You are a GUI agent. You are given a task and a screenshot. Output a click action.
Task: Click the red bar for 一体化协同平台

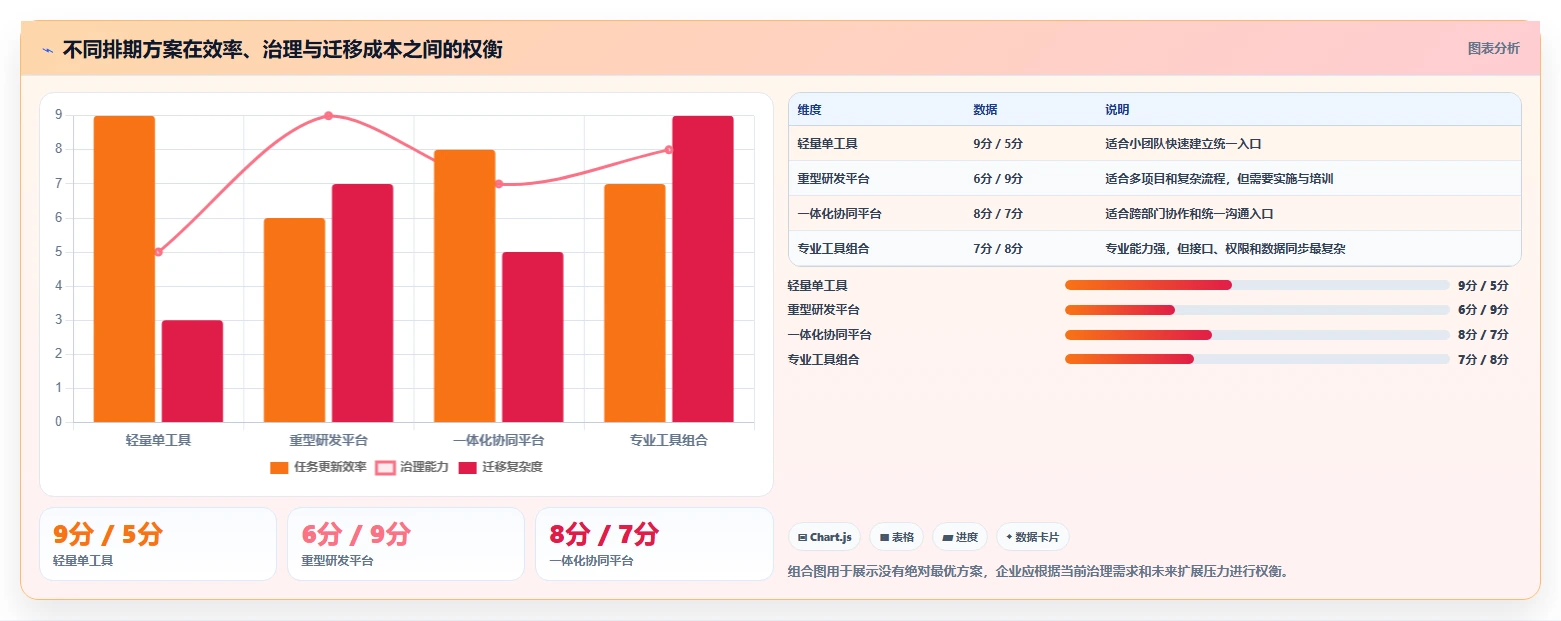point(532,337)
